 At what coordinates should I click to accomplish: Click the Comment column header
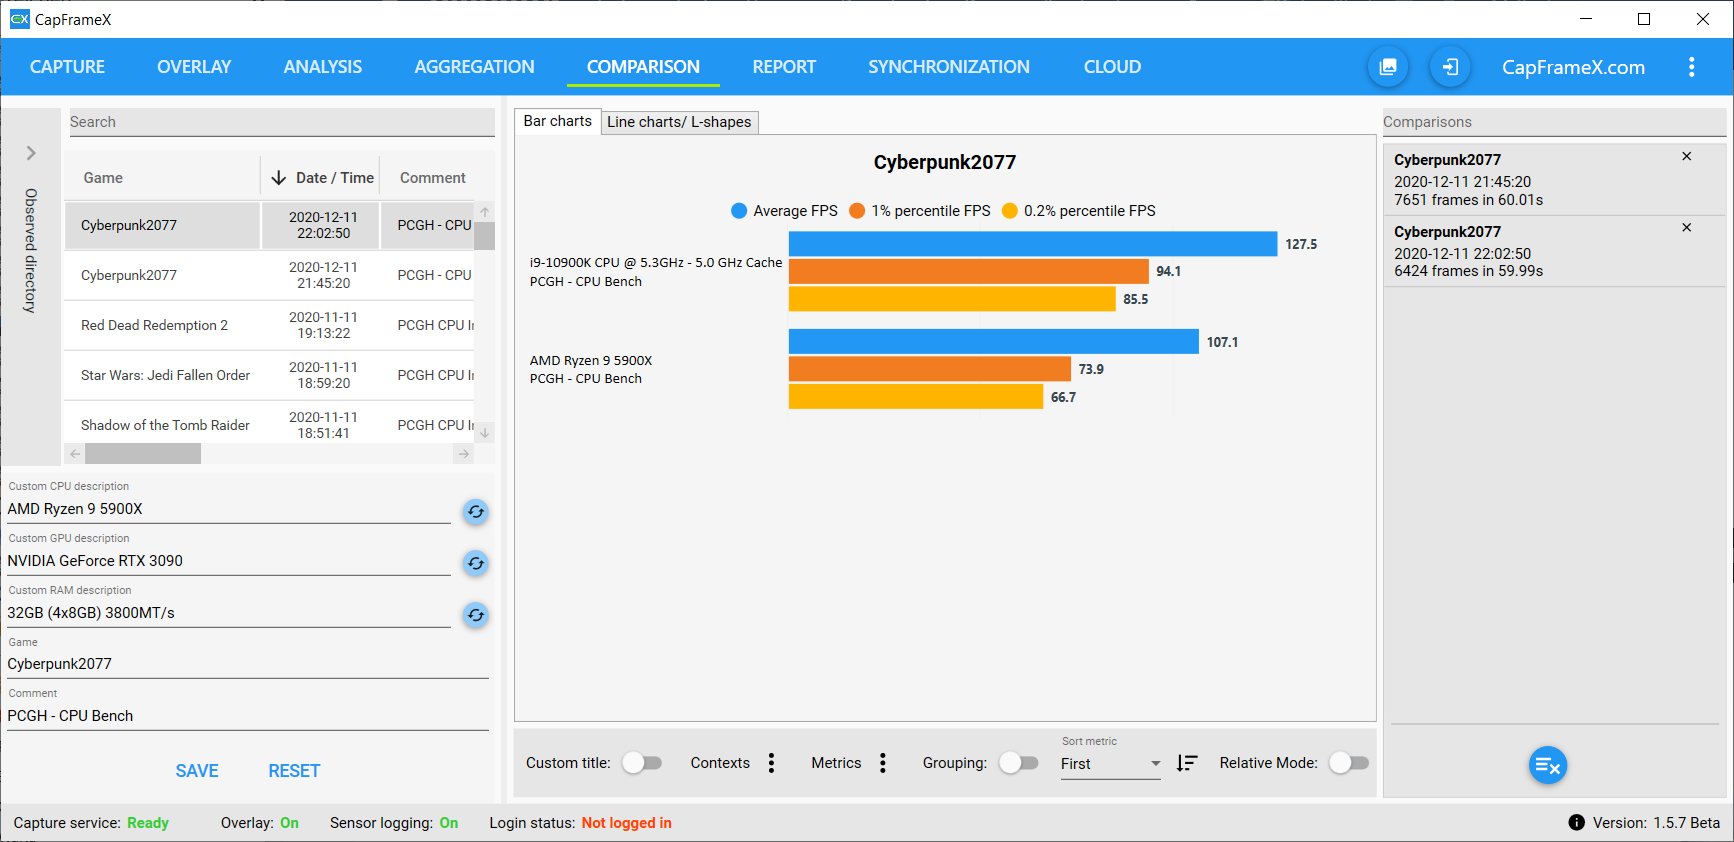click(x=433, y=178)
